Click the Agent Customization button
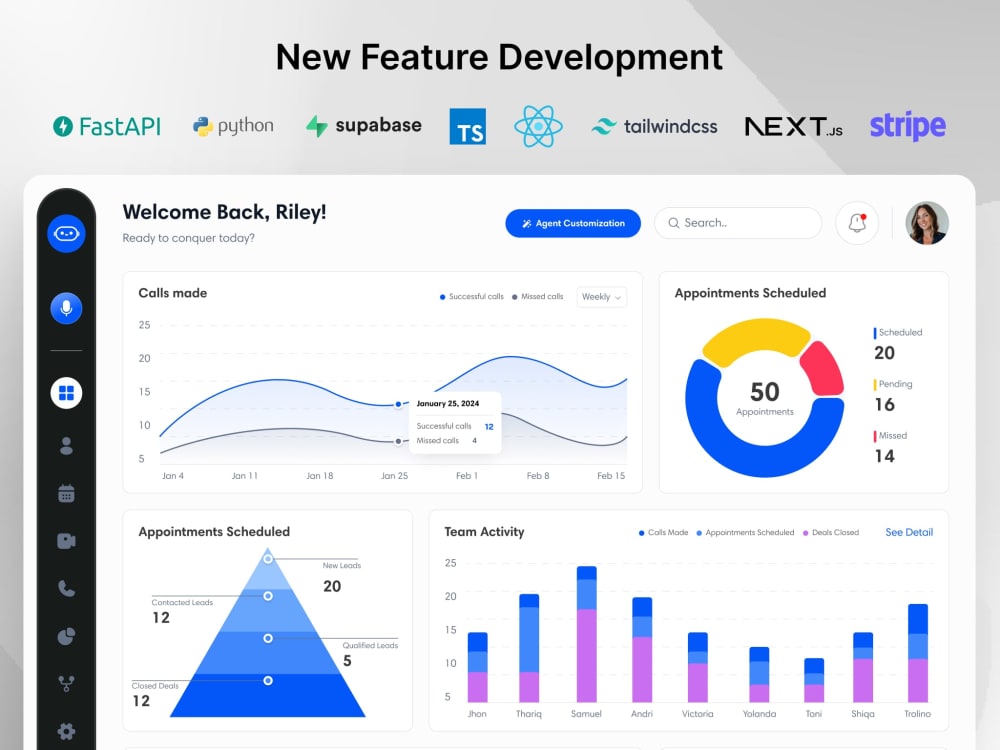The image size is (1000, 750). (573, 223)
